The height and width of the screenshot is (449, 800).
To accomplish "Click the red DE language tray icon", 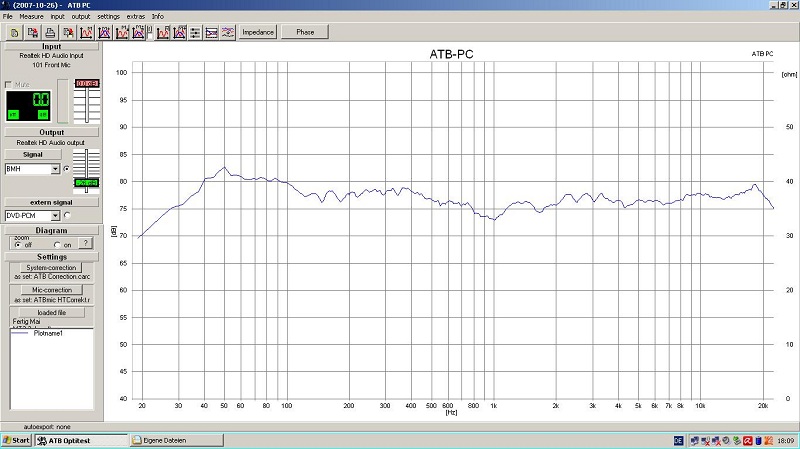I will tap(677, 440).
